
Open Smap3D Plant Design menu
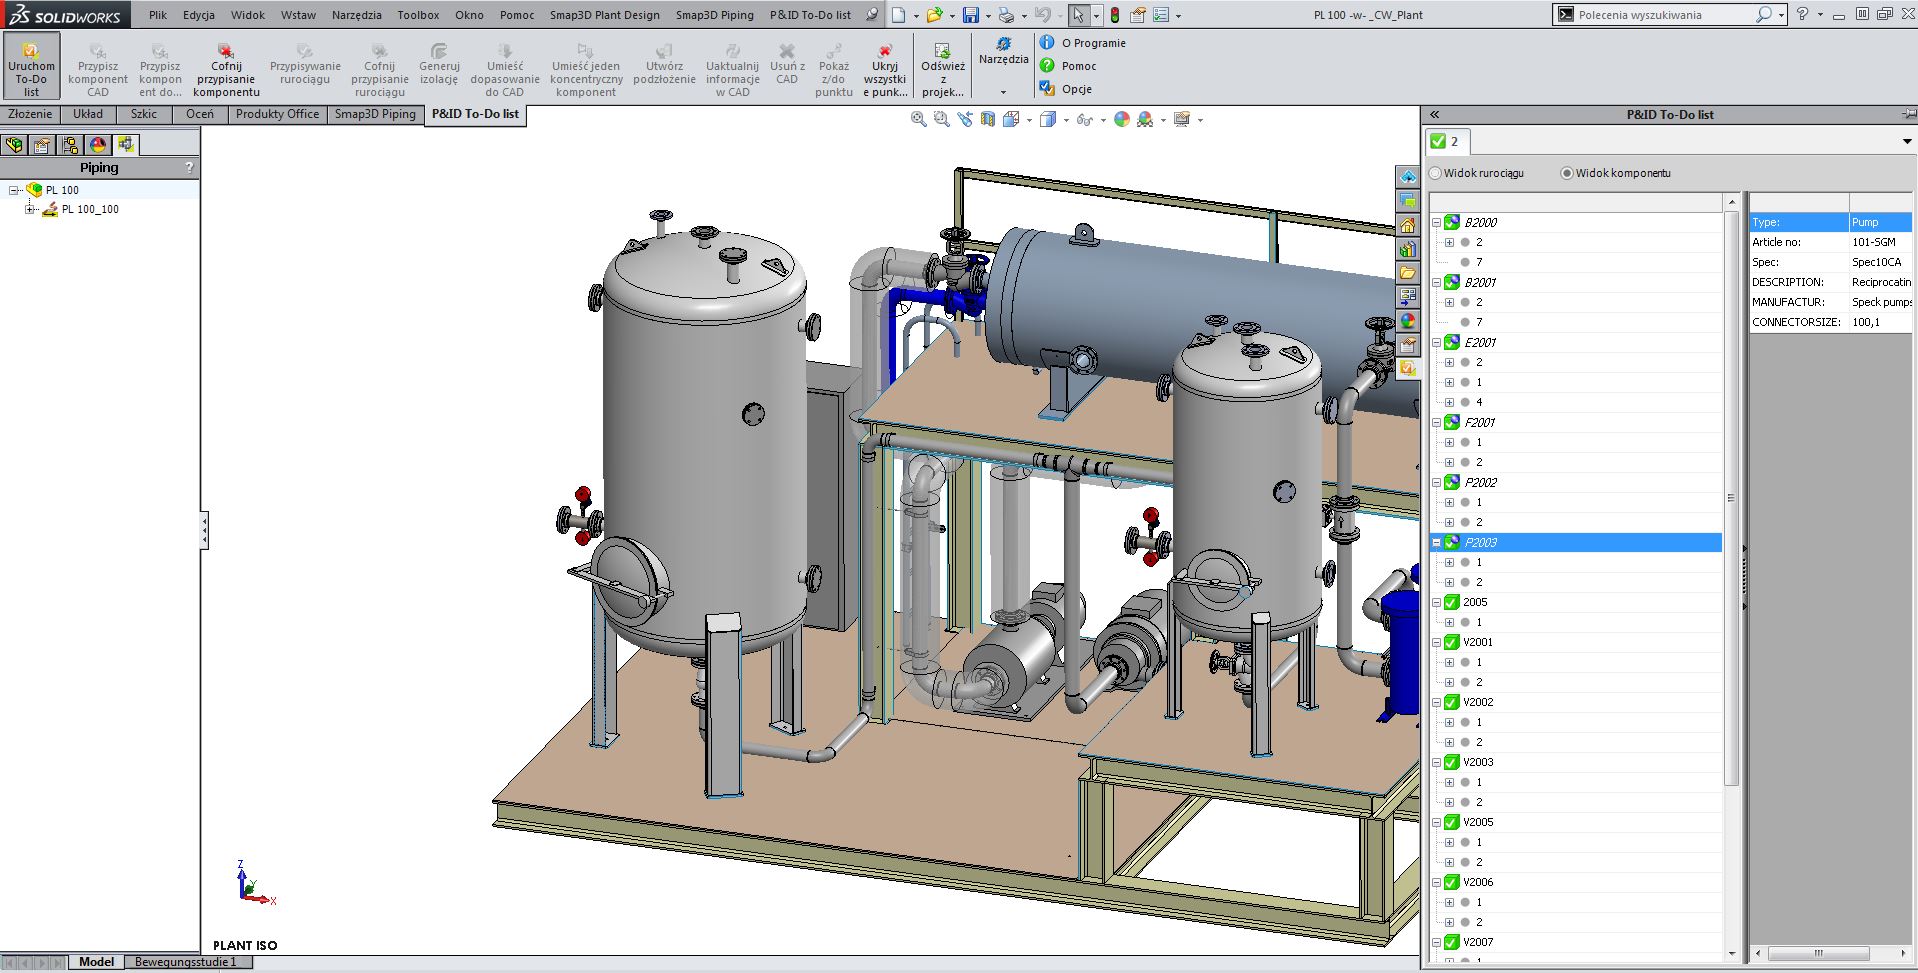tap(605, 15)
